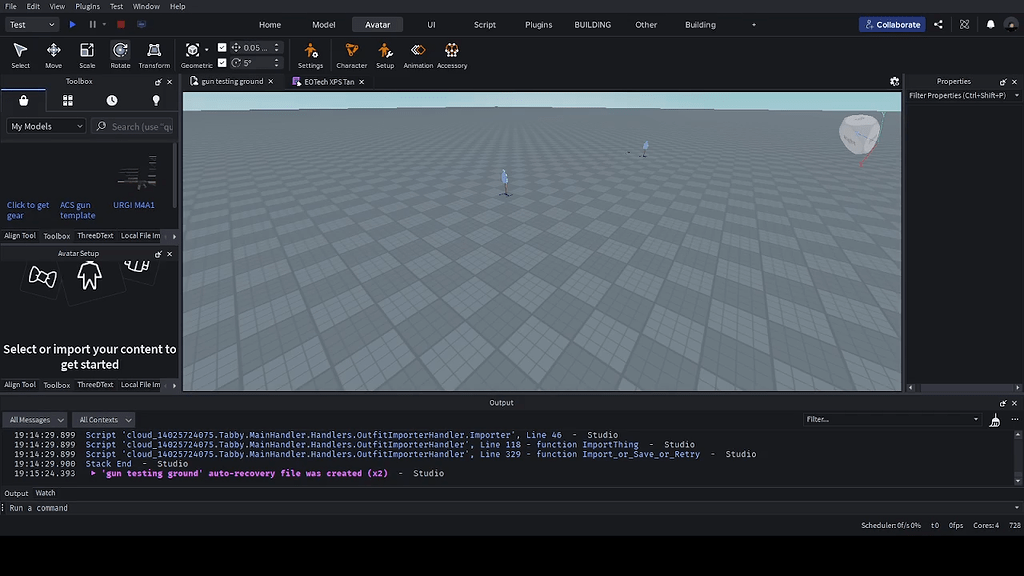Open the URGI M4A1 model link
The width and height of the screenshot is (1024, 576).
pyautogui.click(x=134, y=205)
